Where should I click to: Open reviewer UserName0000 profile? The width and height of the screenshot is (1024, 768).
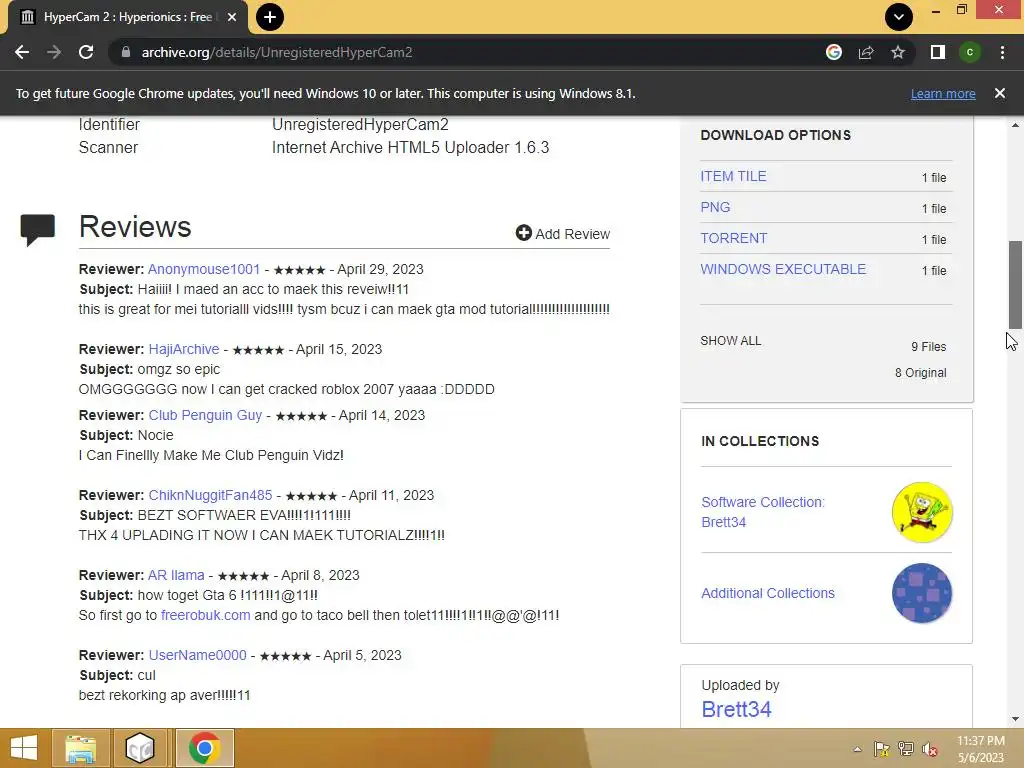tap(197, 655)
